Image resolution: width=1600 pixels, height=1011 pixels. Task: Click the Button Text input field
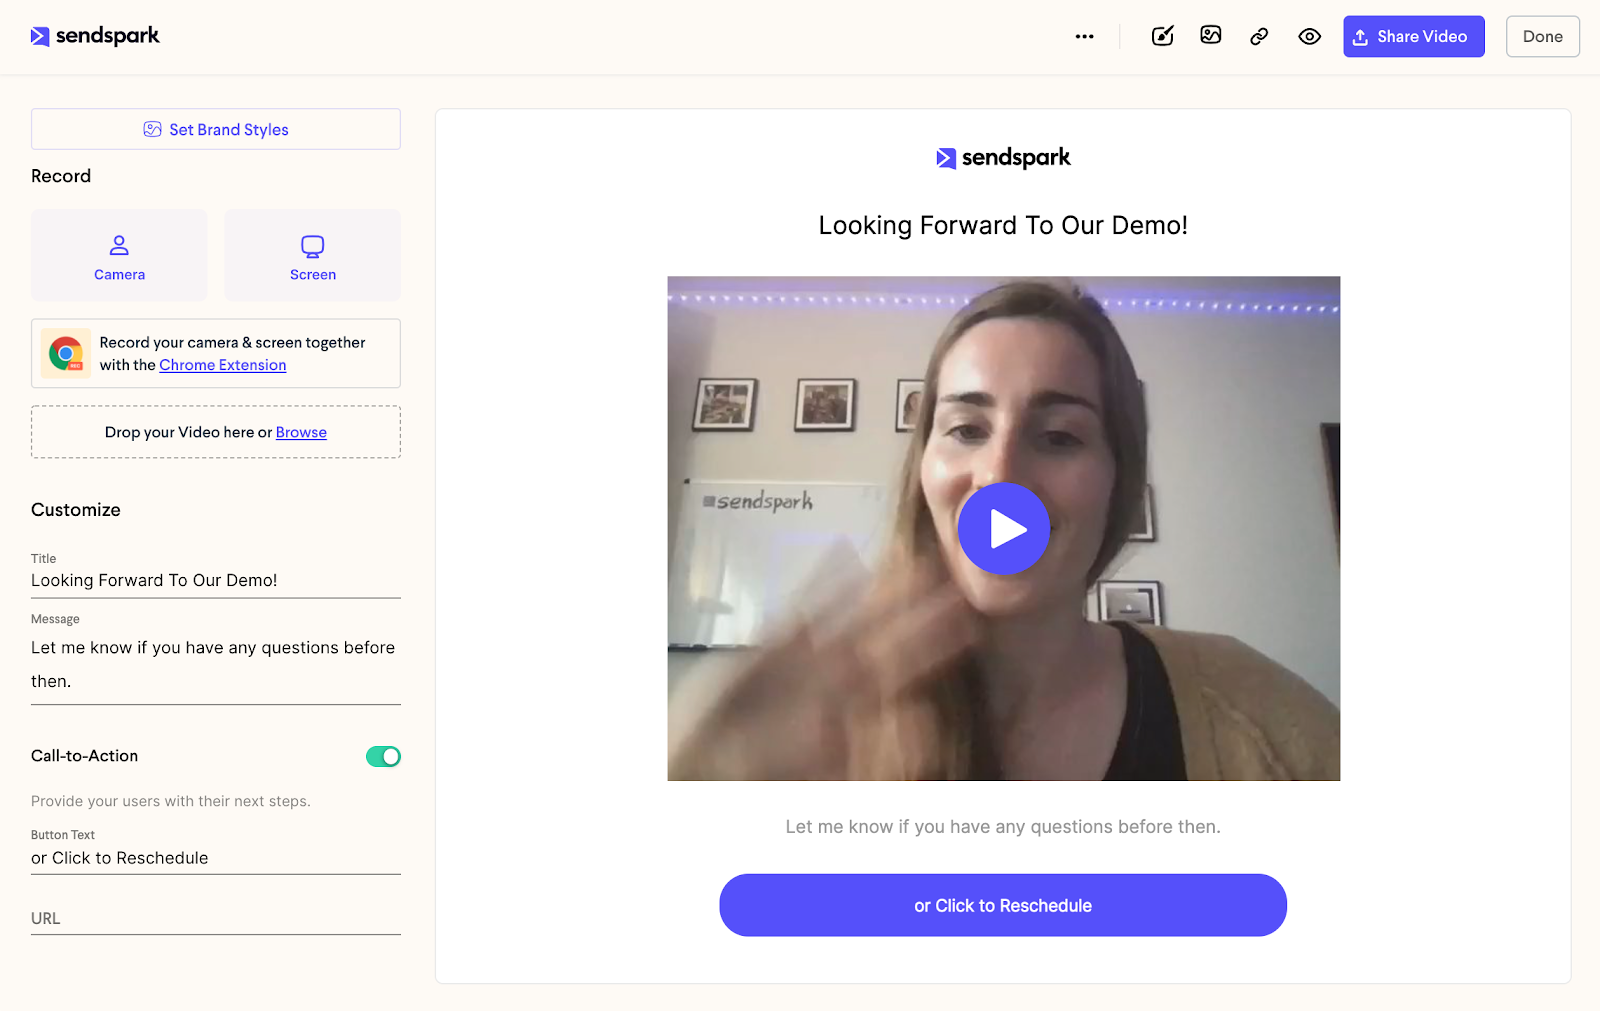216,858
